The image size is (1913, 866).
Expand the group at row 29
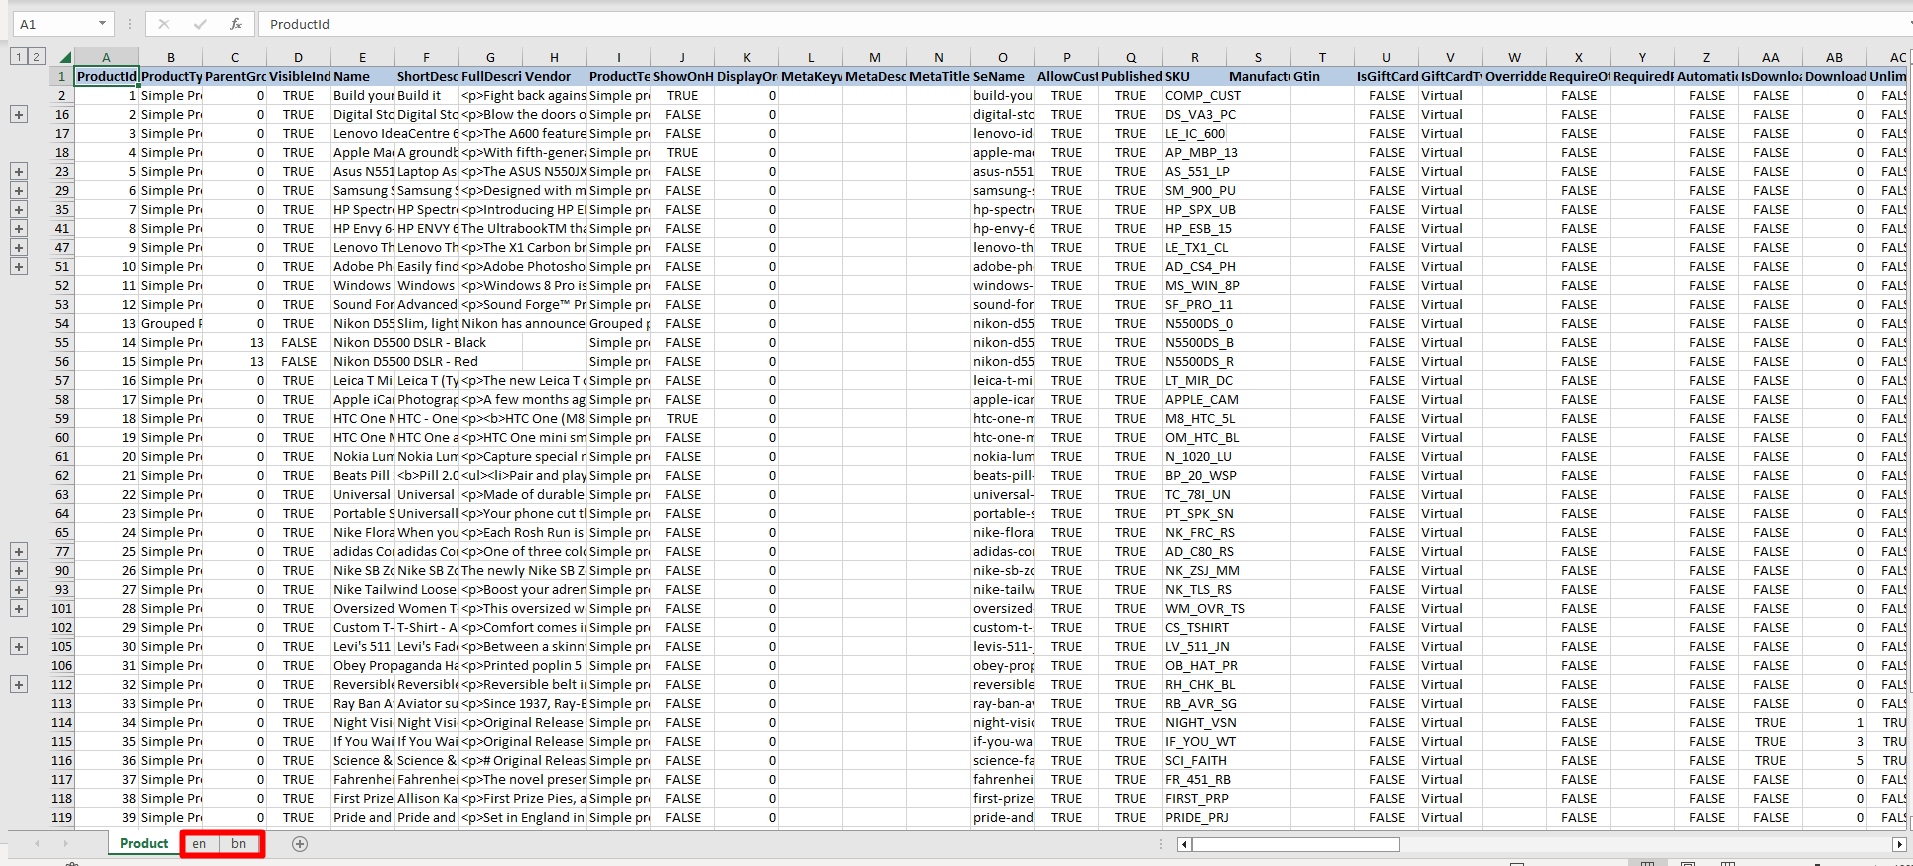19,191
